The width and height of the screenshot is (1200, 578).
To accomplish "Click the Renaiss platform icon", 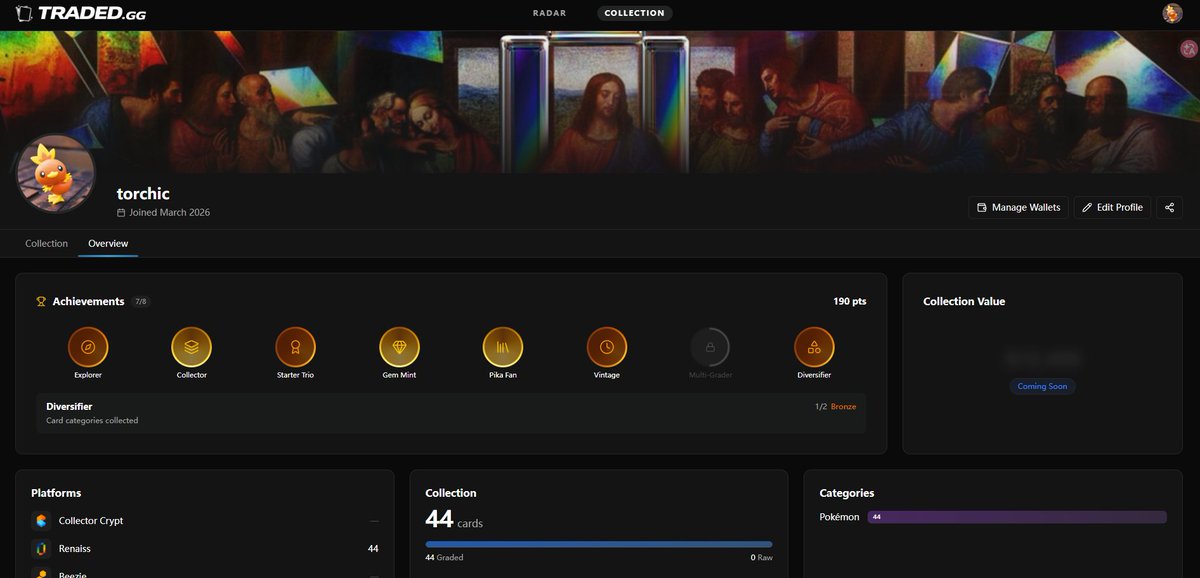I will [40, 548].
